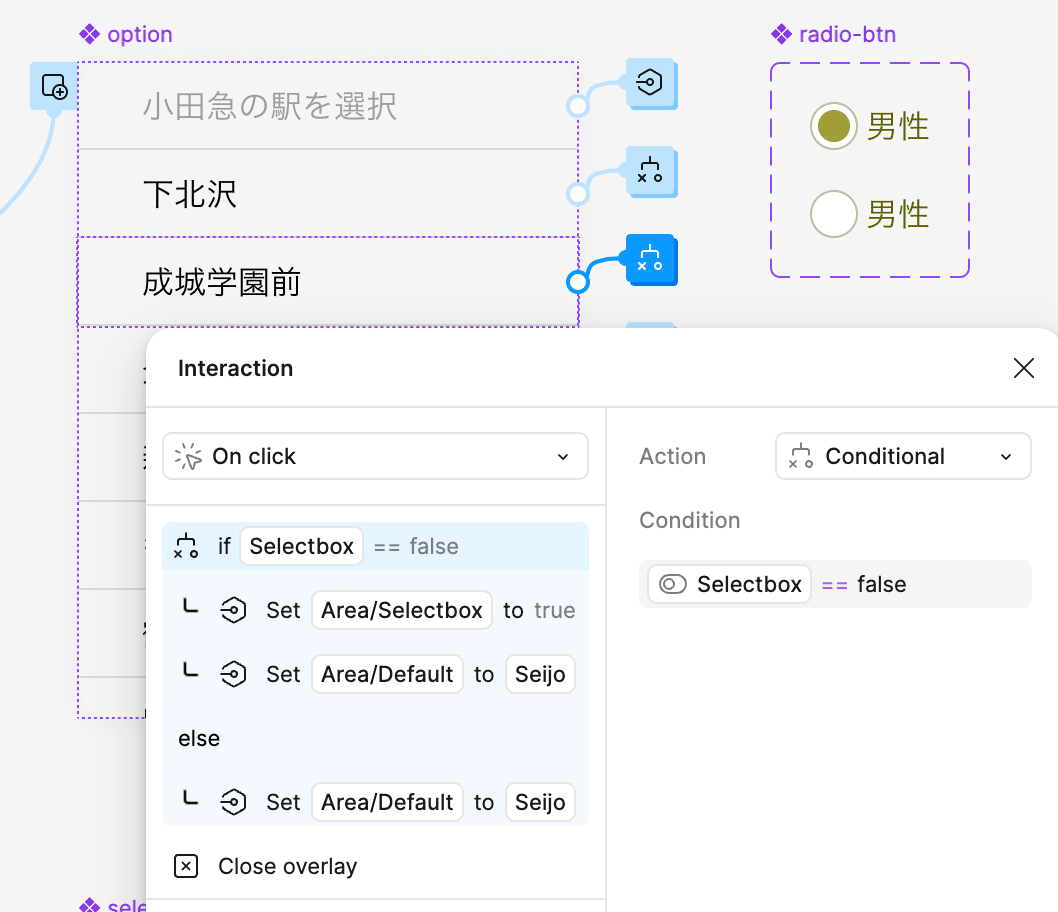Click the add-interaction icon at the top left edge
The height and width of the screenshot is (912, 1058).
click(x=53, y=87)
